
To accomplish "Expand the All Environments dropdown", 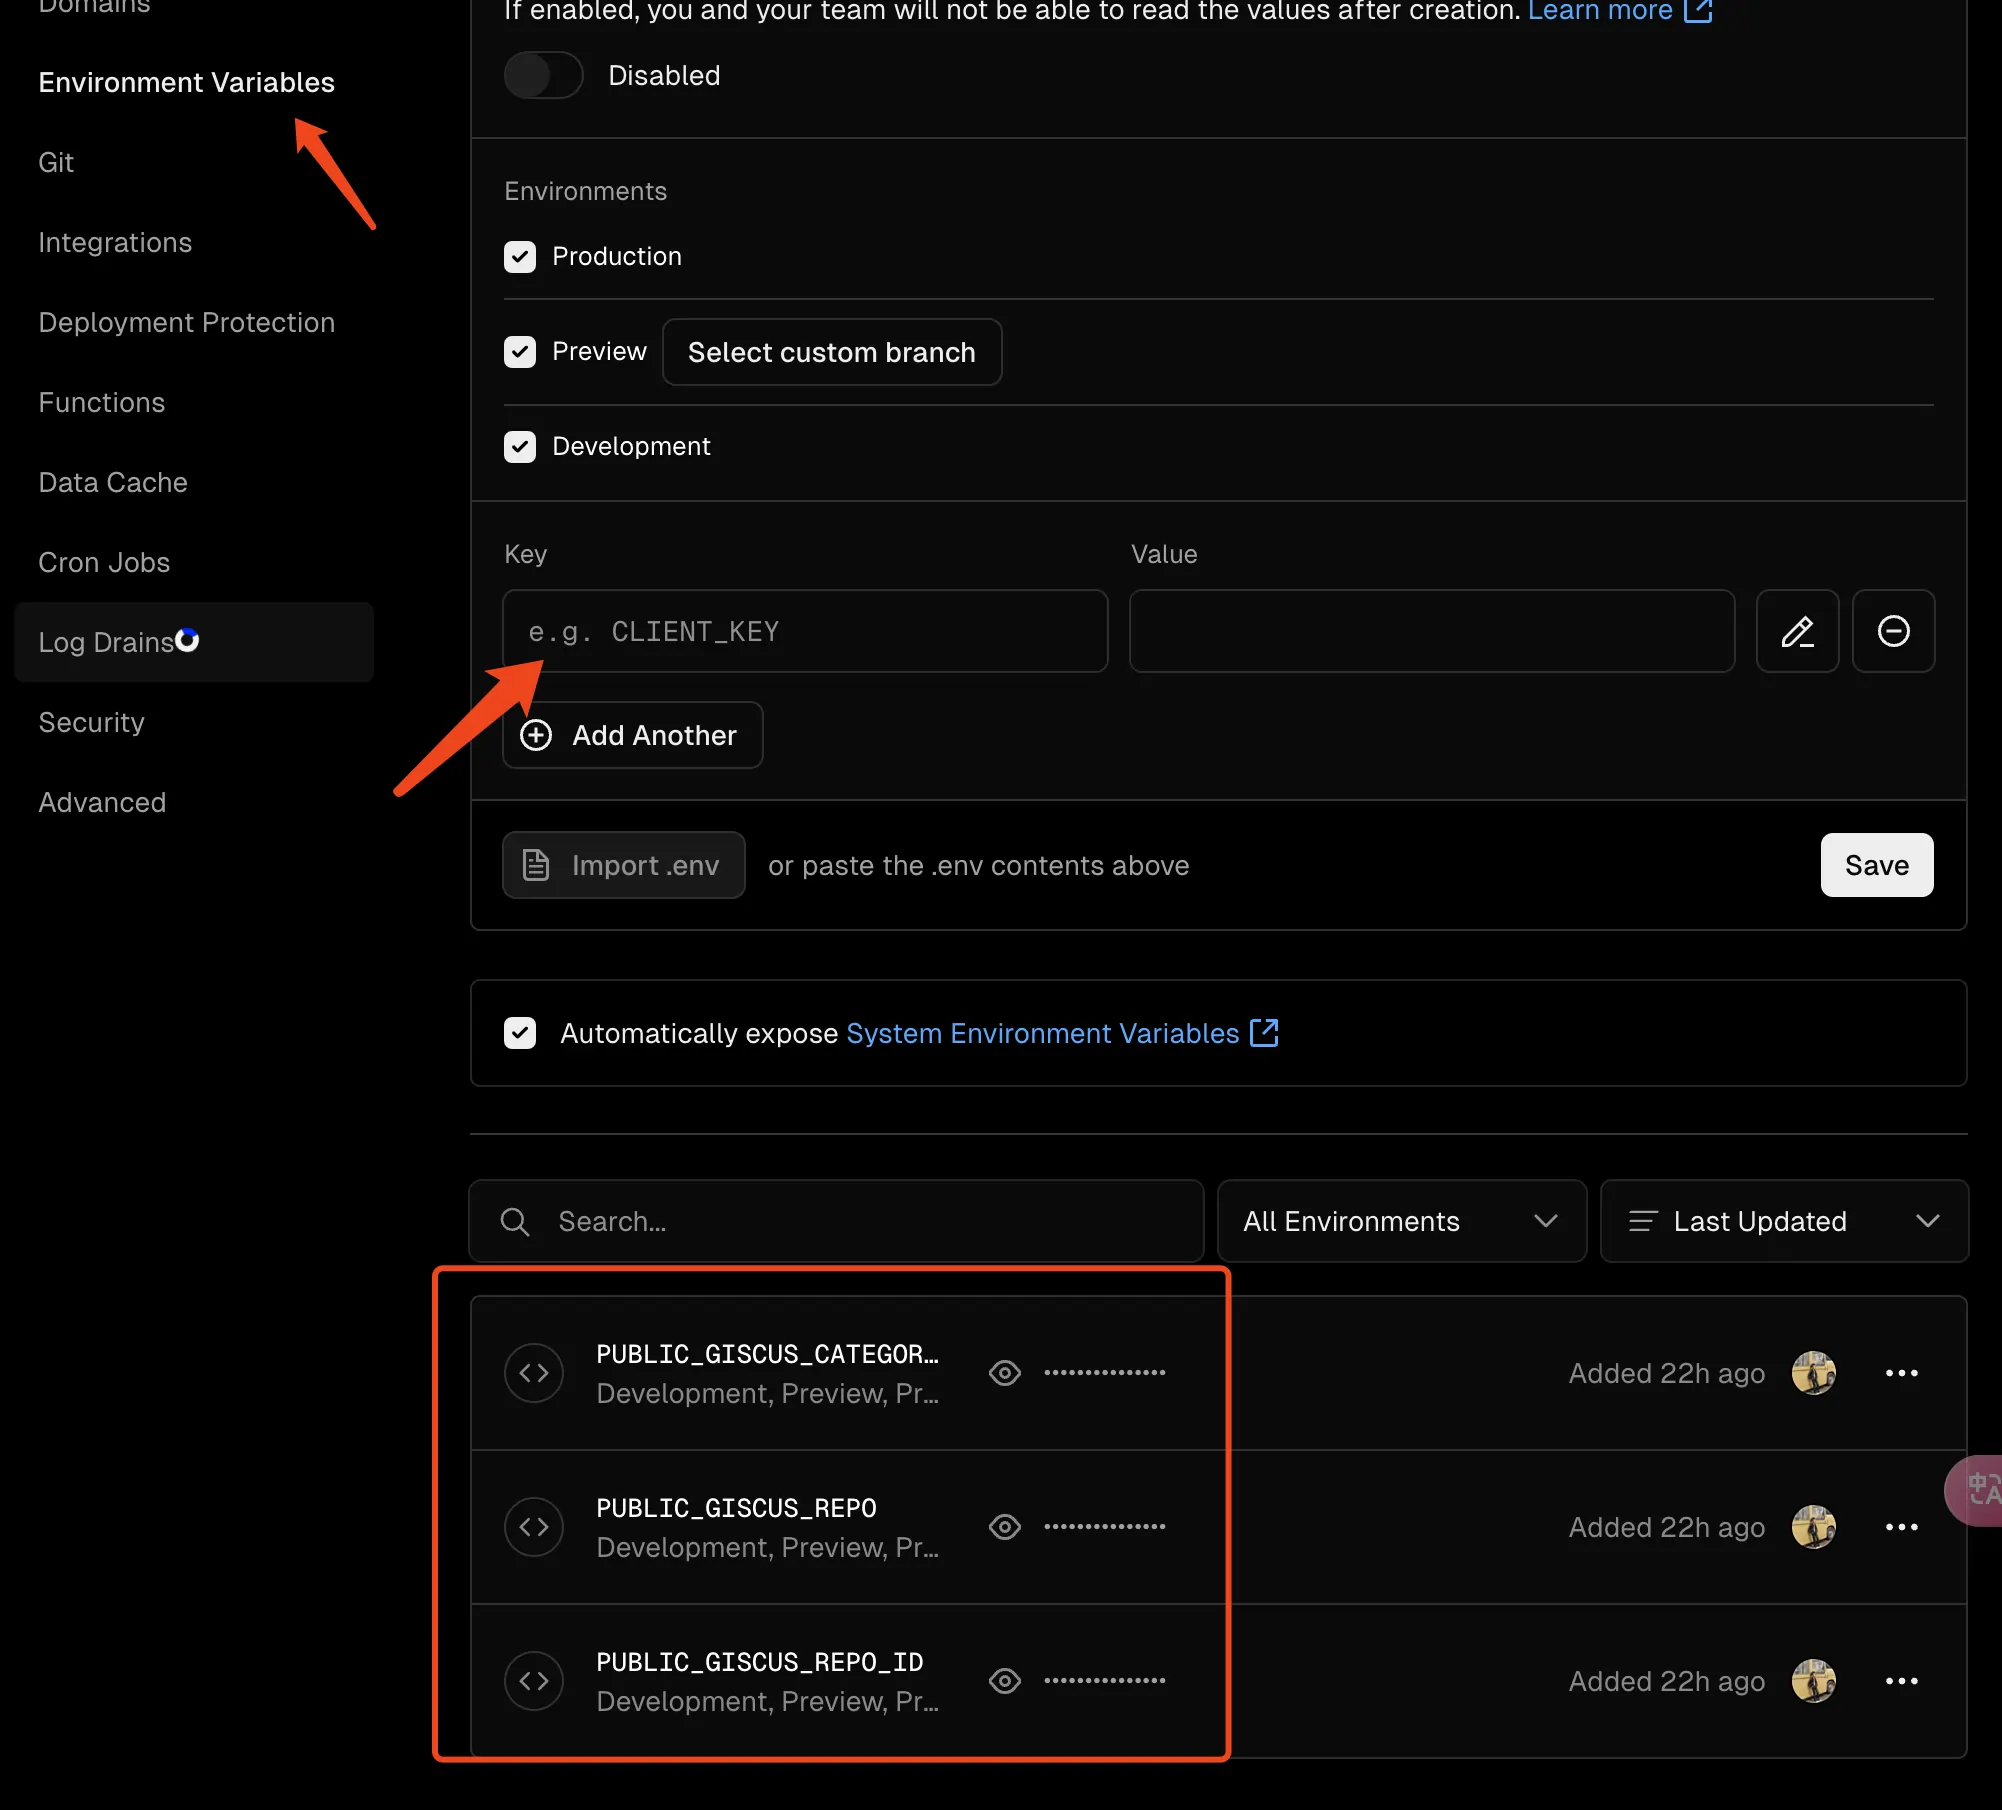I will pos(1402,1221).
